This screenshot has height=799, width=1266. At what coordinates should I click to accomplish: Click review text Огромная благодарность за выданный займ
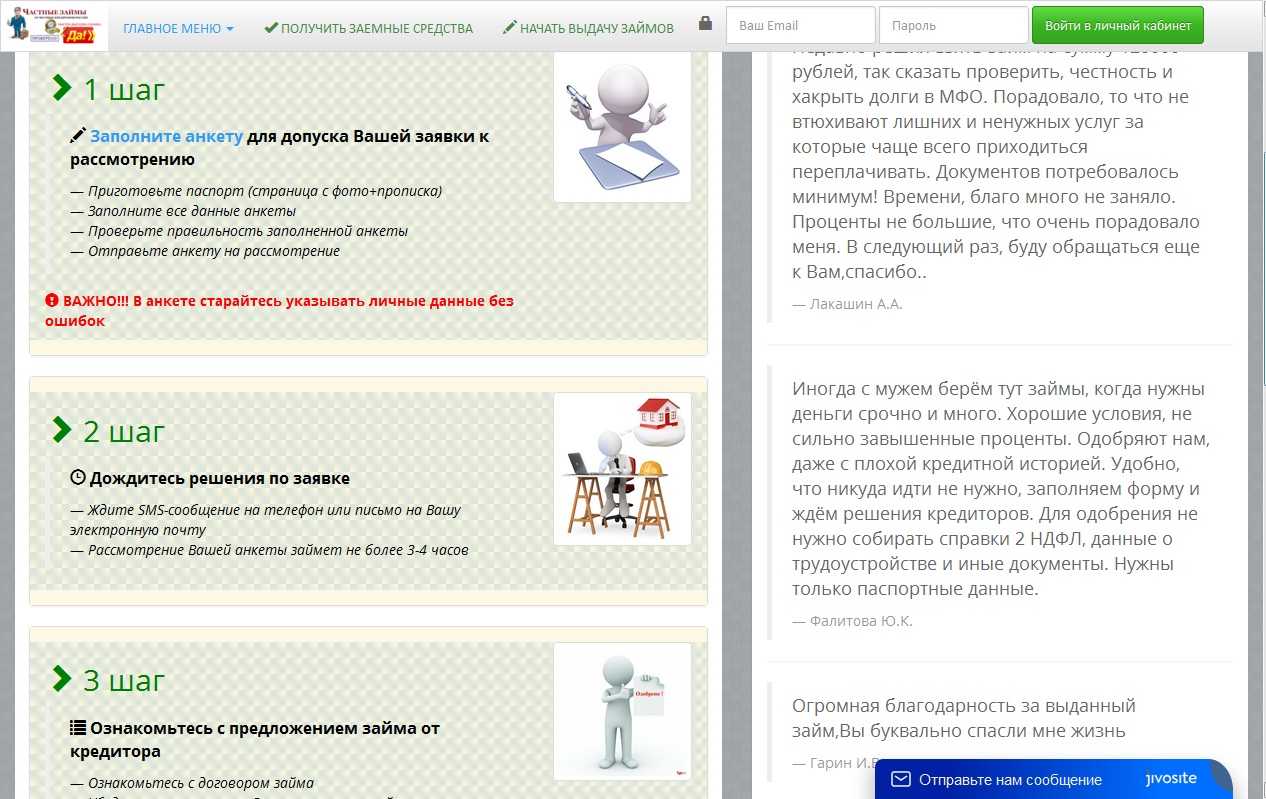tap(964, 718)
